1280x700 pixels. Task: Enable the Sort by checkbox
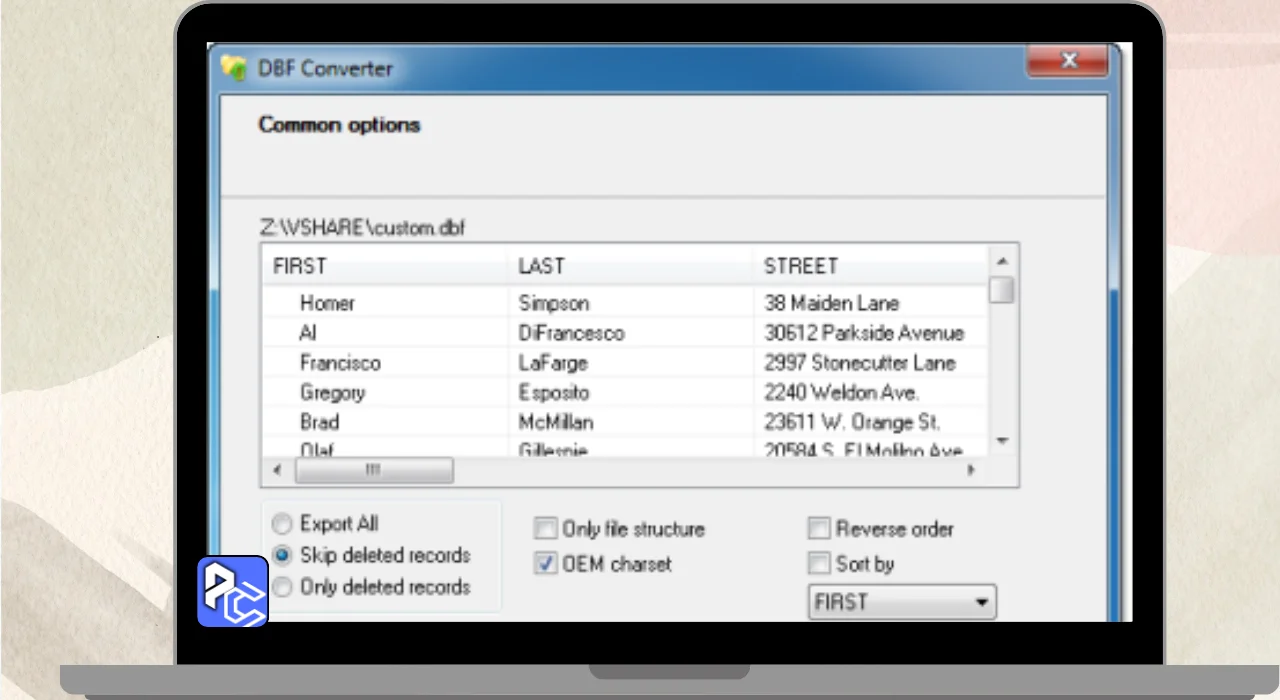819,564
